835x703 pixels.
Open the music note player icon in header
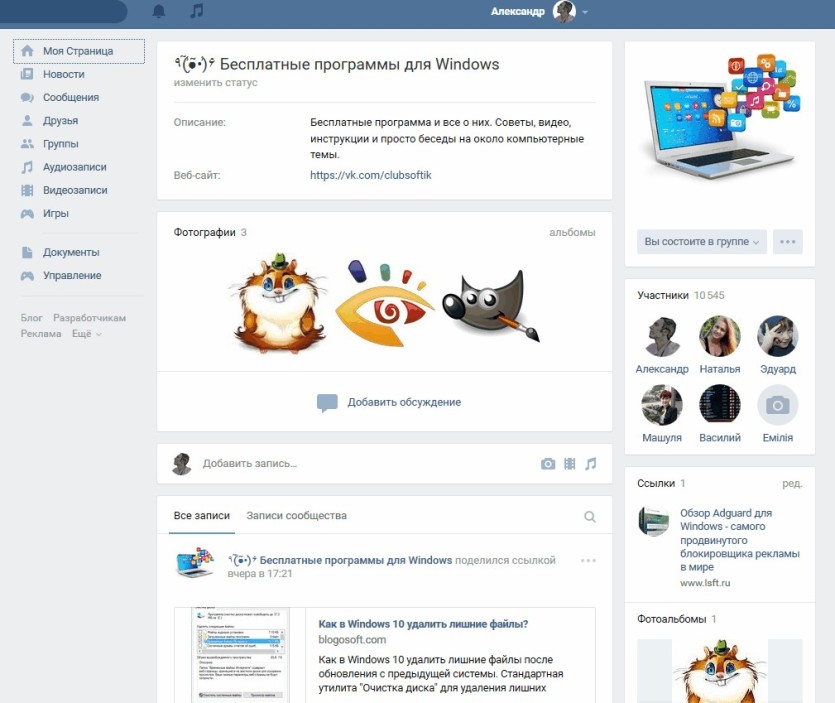(x=197, y=11)
